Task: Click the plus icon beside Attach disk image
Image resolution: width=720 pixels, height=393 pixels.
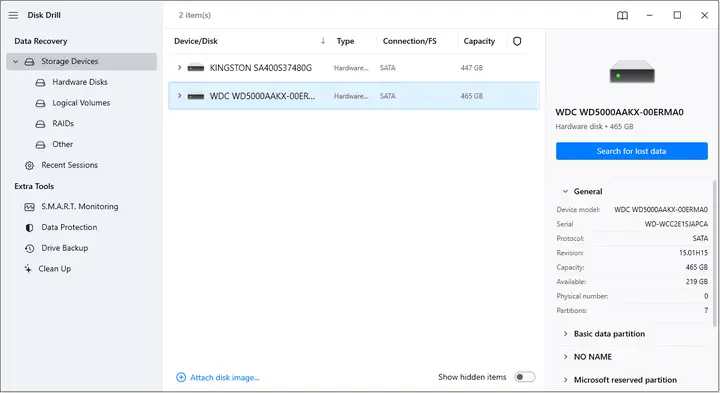Action: coord(181,377)
